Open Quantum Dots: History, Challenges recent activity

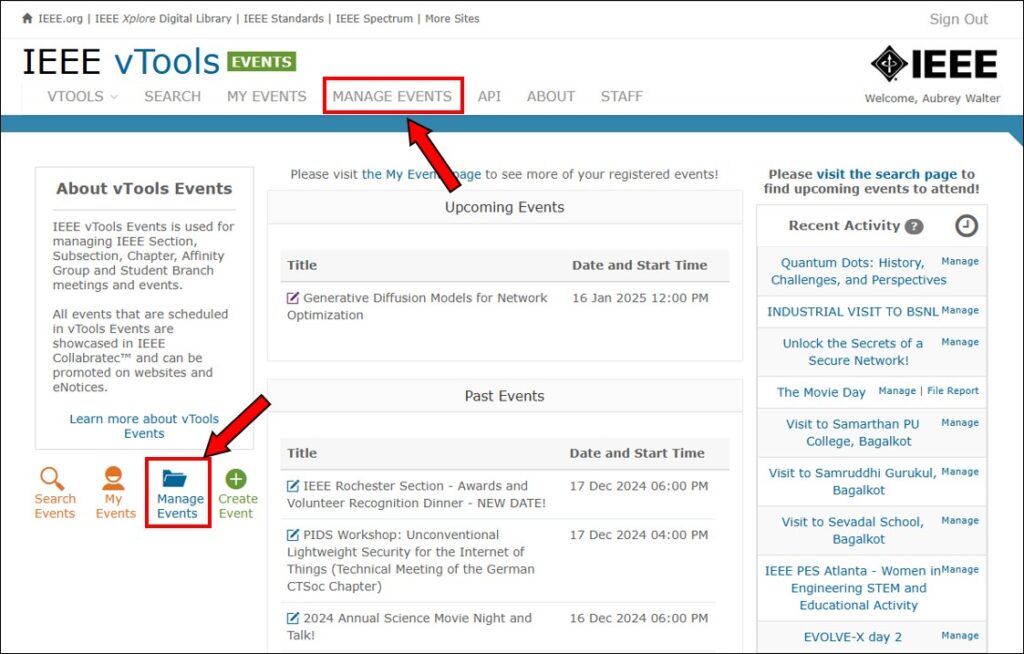click(858, 271)
